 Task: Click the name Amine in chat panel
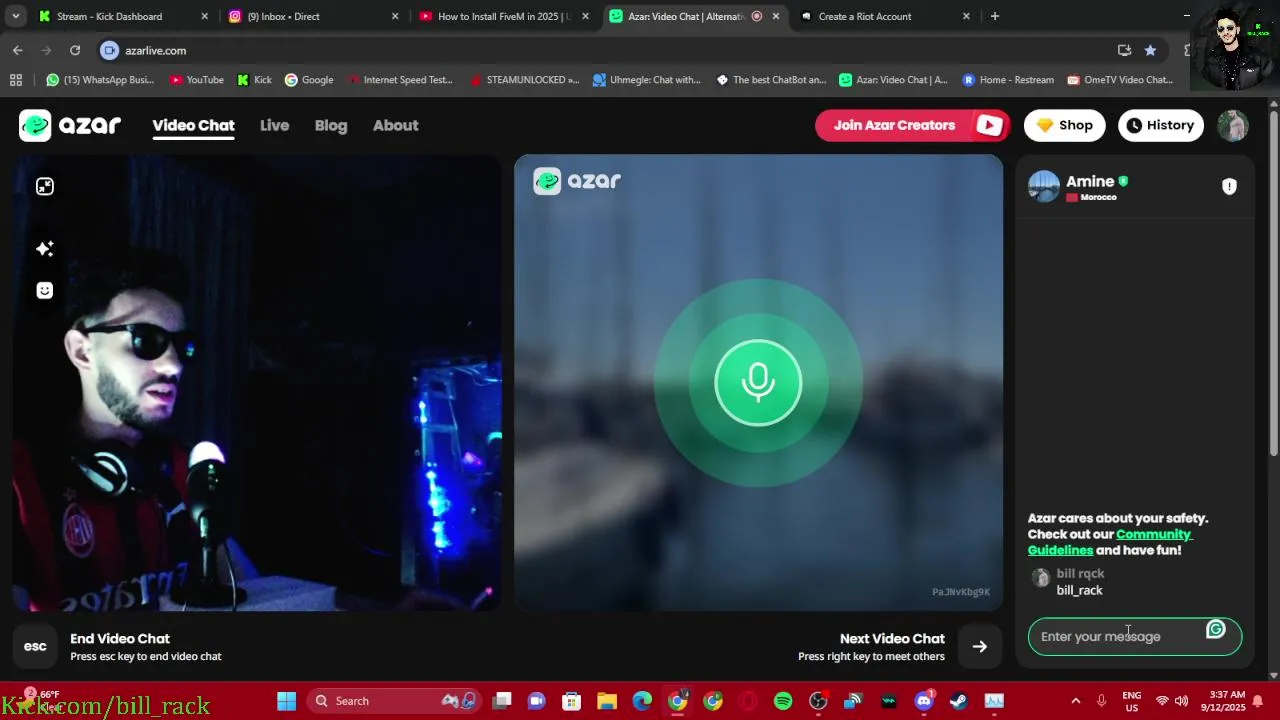tap(1090, 181)
